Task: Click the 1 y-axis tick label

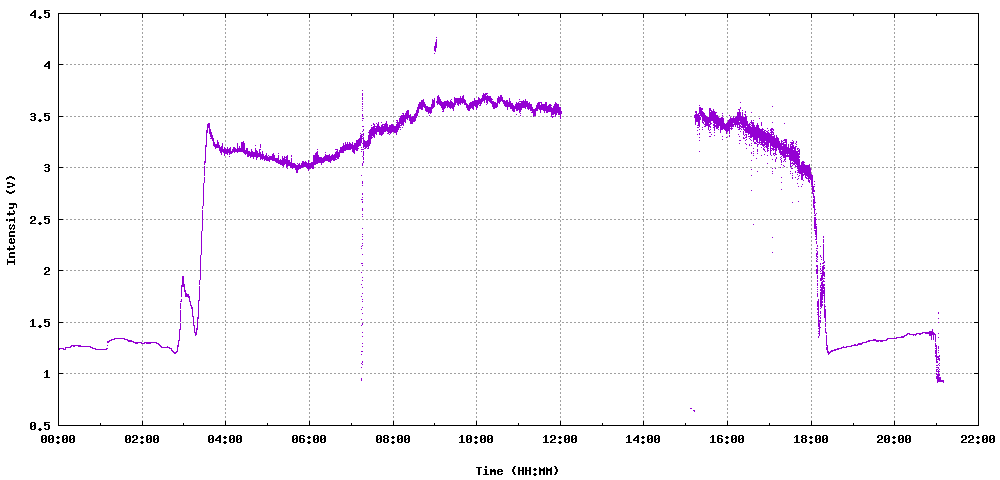Action: pyautogui.click(x=47, y=374)
